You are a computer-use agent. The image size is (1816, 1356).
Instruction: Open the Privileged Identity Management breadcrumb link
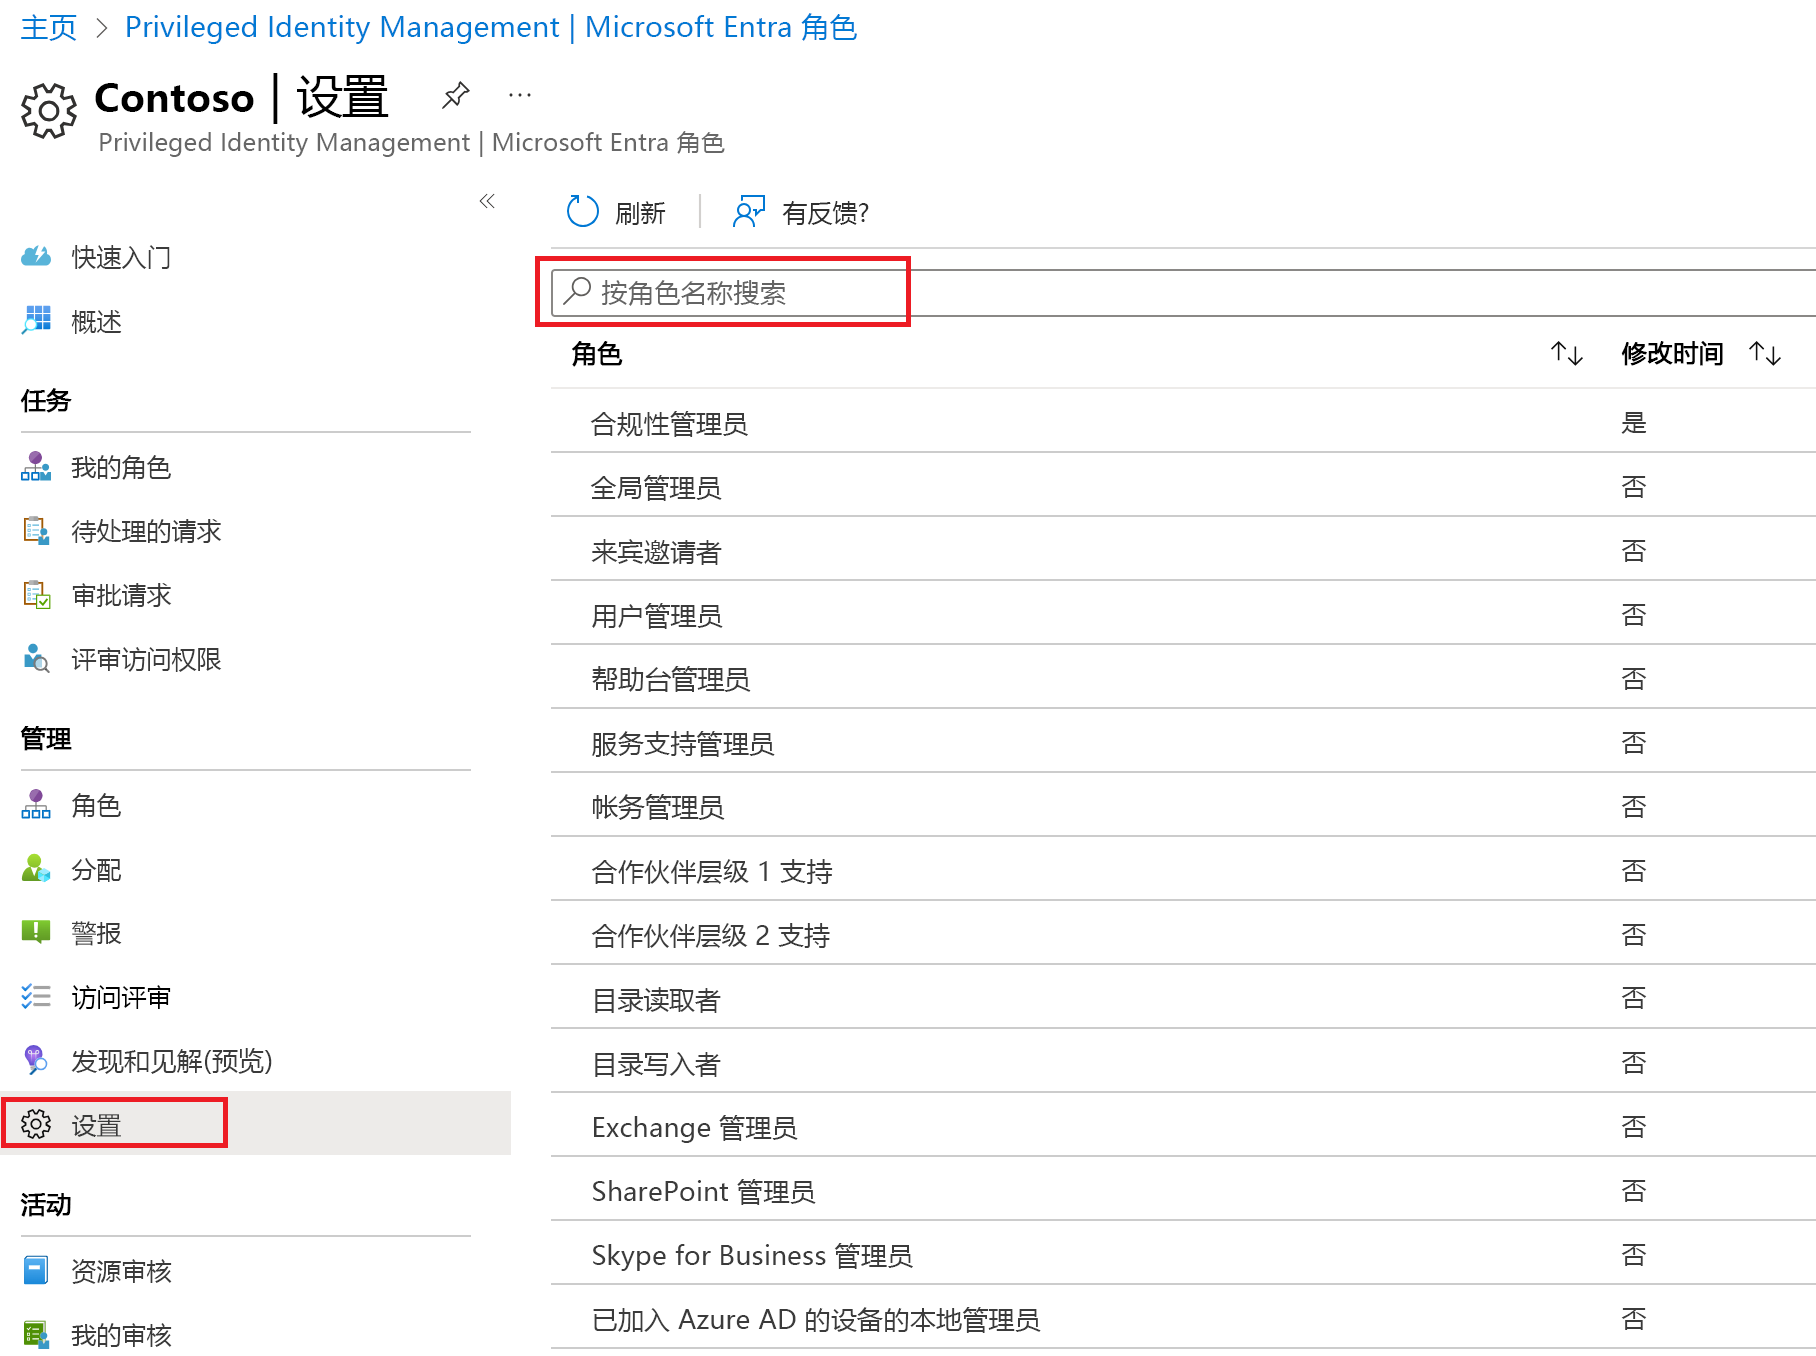(x=491, y=27)
